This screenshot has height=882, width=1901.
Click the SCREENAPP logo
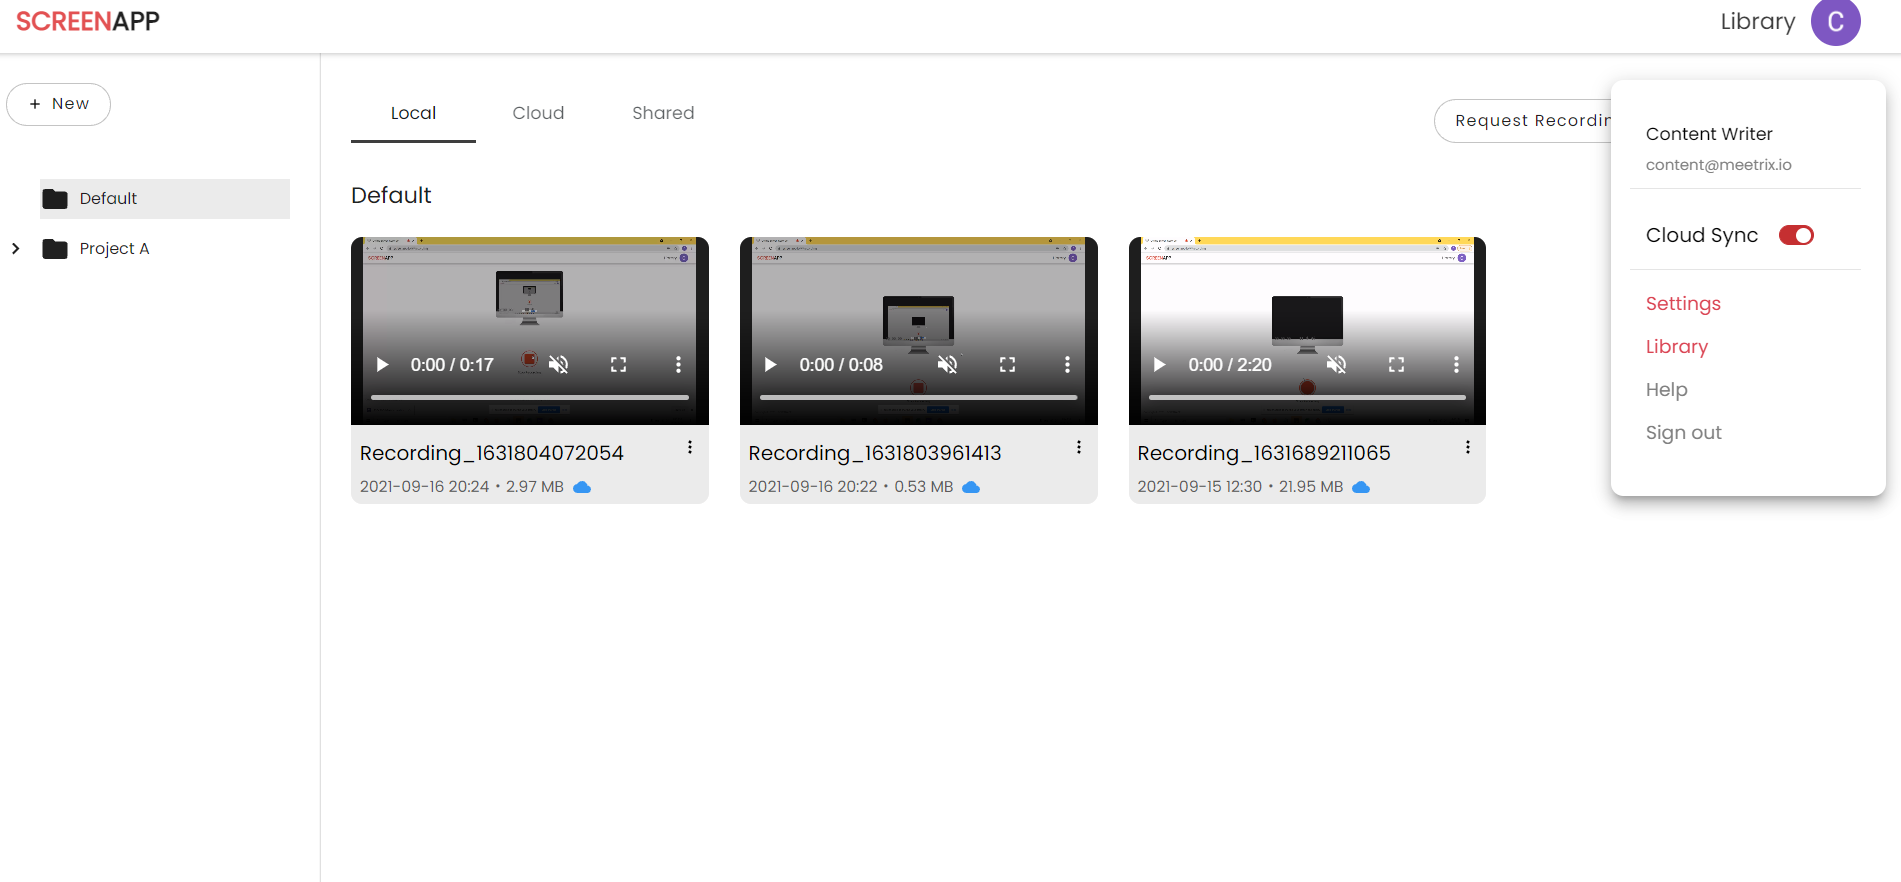click(88, 22)
